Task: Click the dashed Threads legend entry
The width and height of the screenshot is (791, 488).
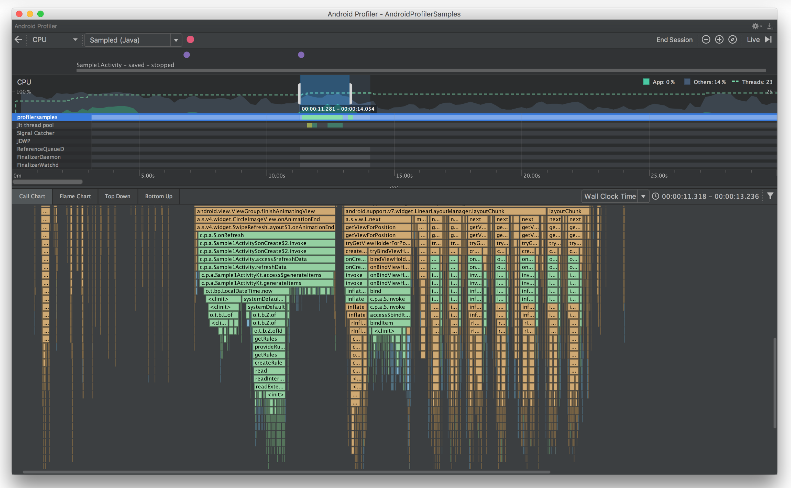Action: tap(752, 82)
